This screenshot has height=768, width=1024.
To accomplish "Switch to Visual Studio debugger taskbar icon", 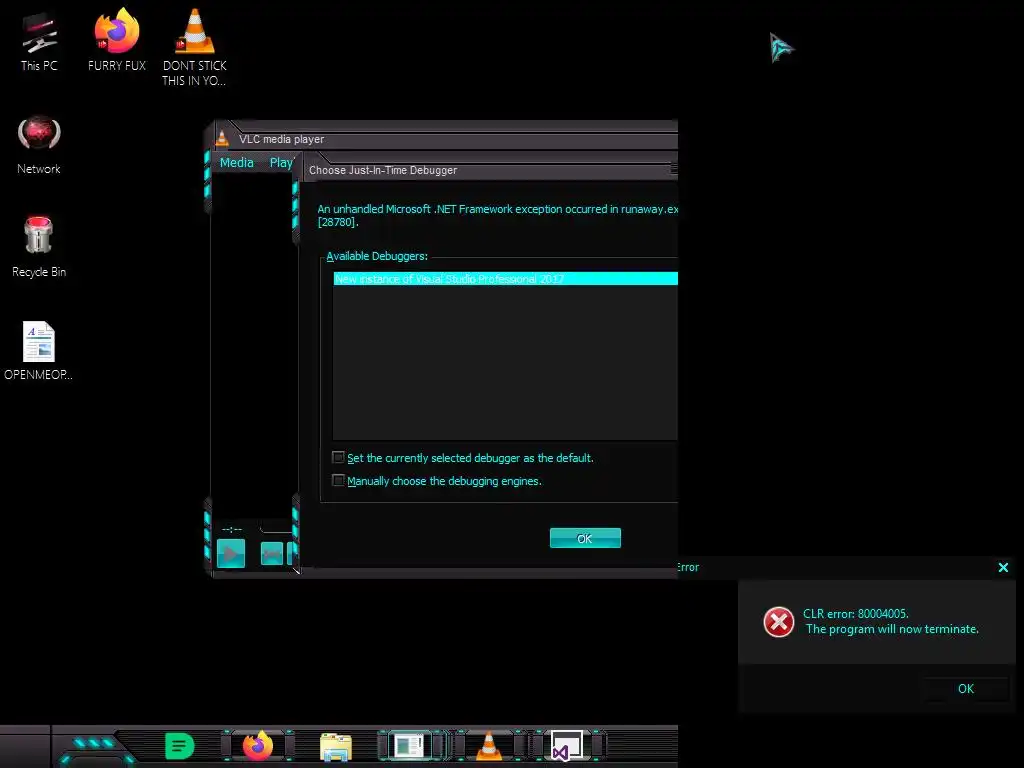I will click(566, 746).
